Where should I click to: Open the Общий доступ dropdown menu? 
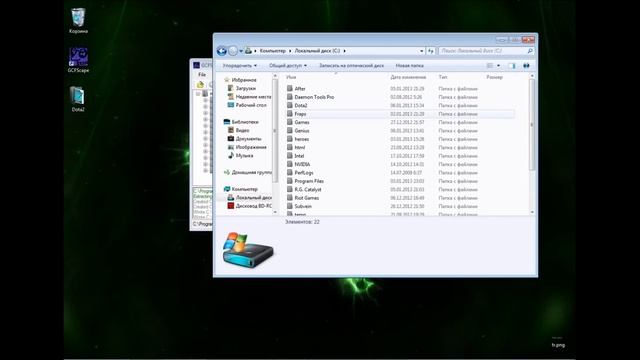point(288,66)
